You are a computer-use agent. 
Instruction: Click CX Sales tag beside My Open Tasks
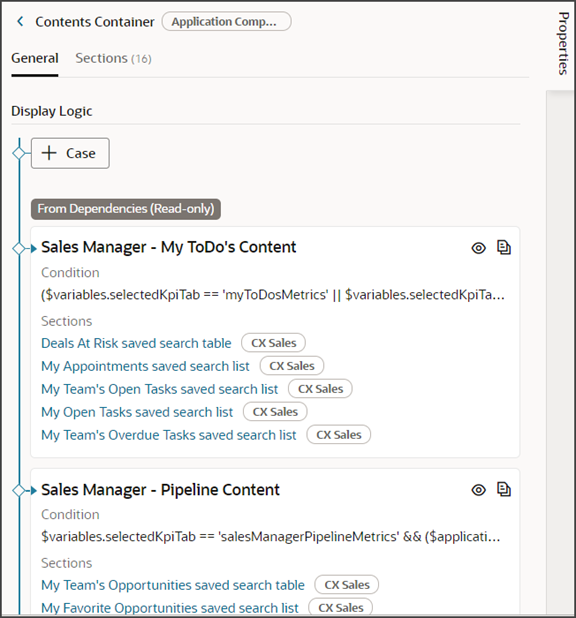tap(275, 412)
